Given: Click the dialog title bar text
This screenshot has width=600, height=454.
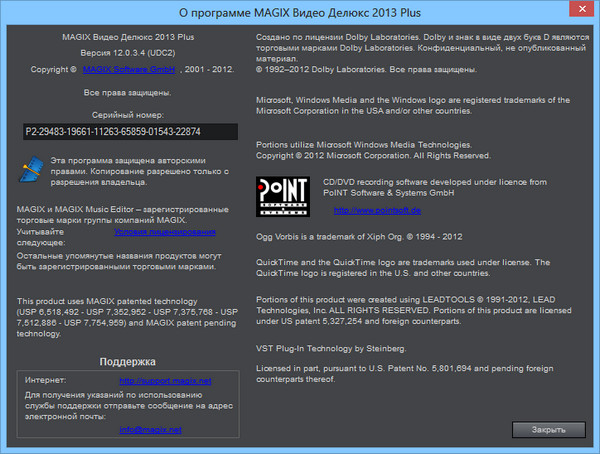Looking at the screenshot, I should pyautogui.click(x=300, y=12).
